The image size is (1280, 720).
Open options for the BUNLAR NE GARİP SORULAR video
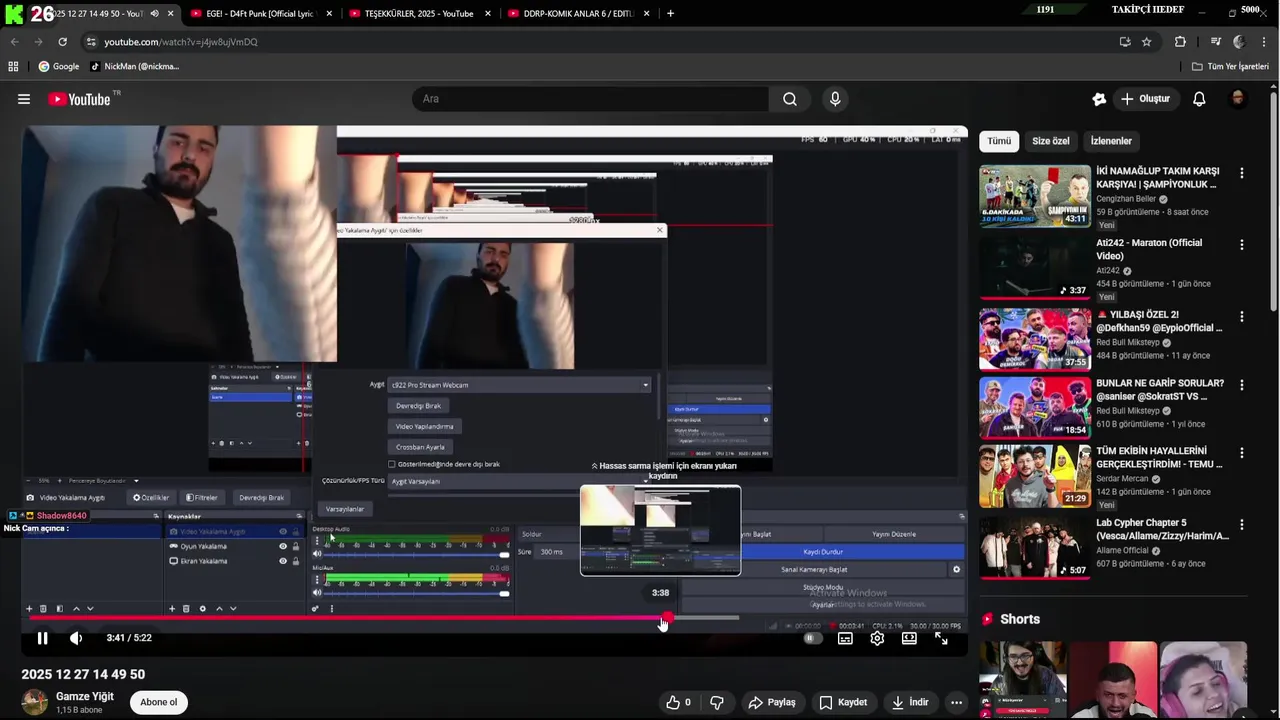1242,385
